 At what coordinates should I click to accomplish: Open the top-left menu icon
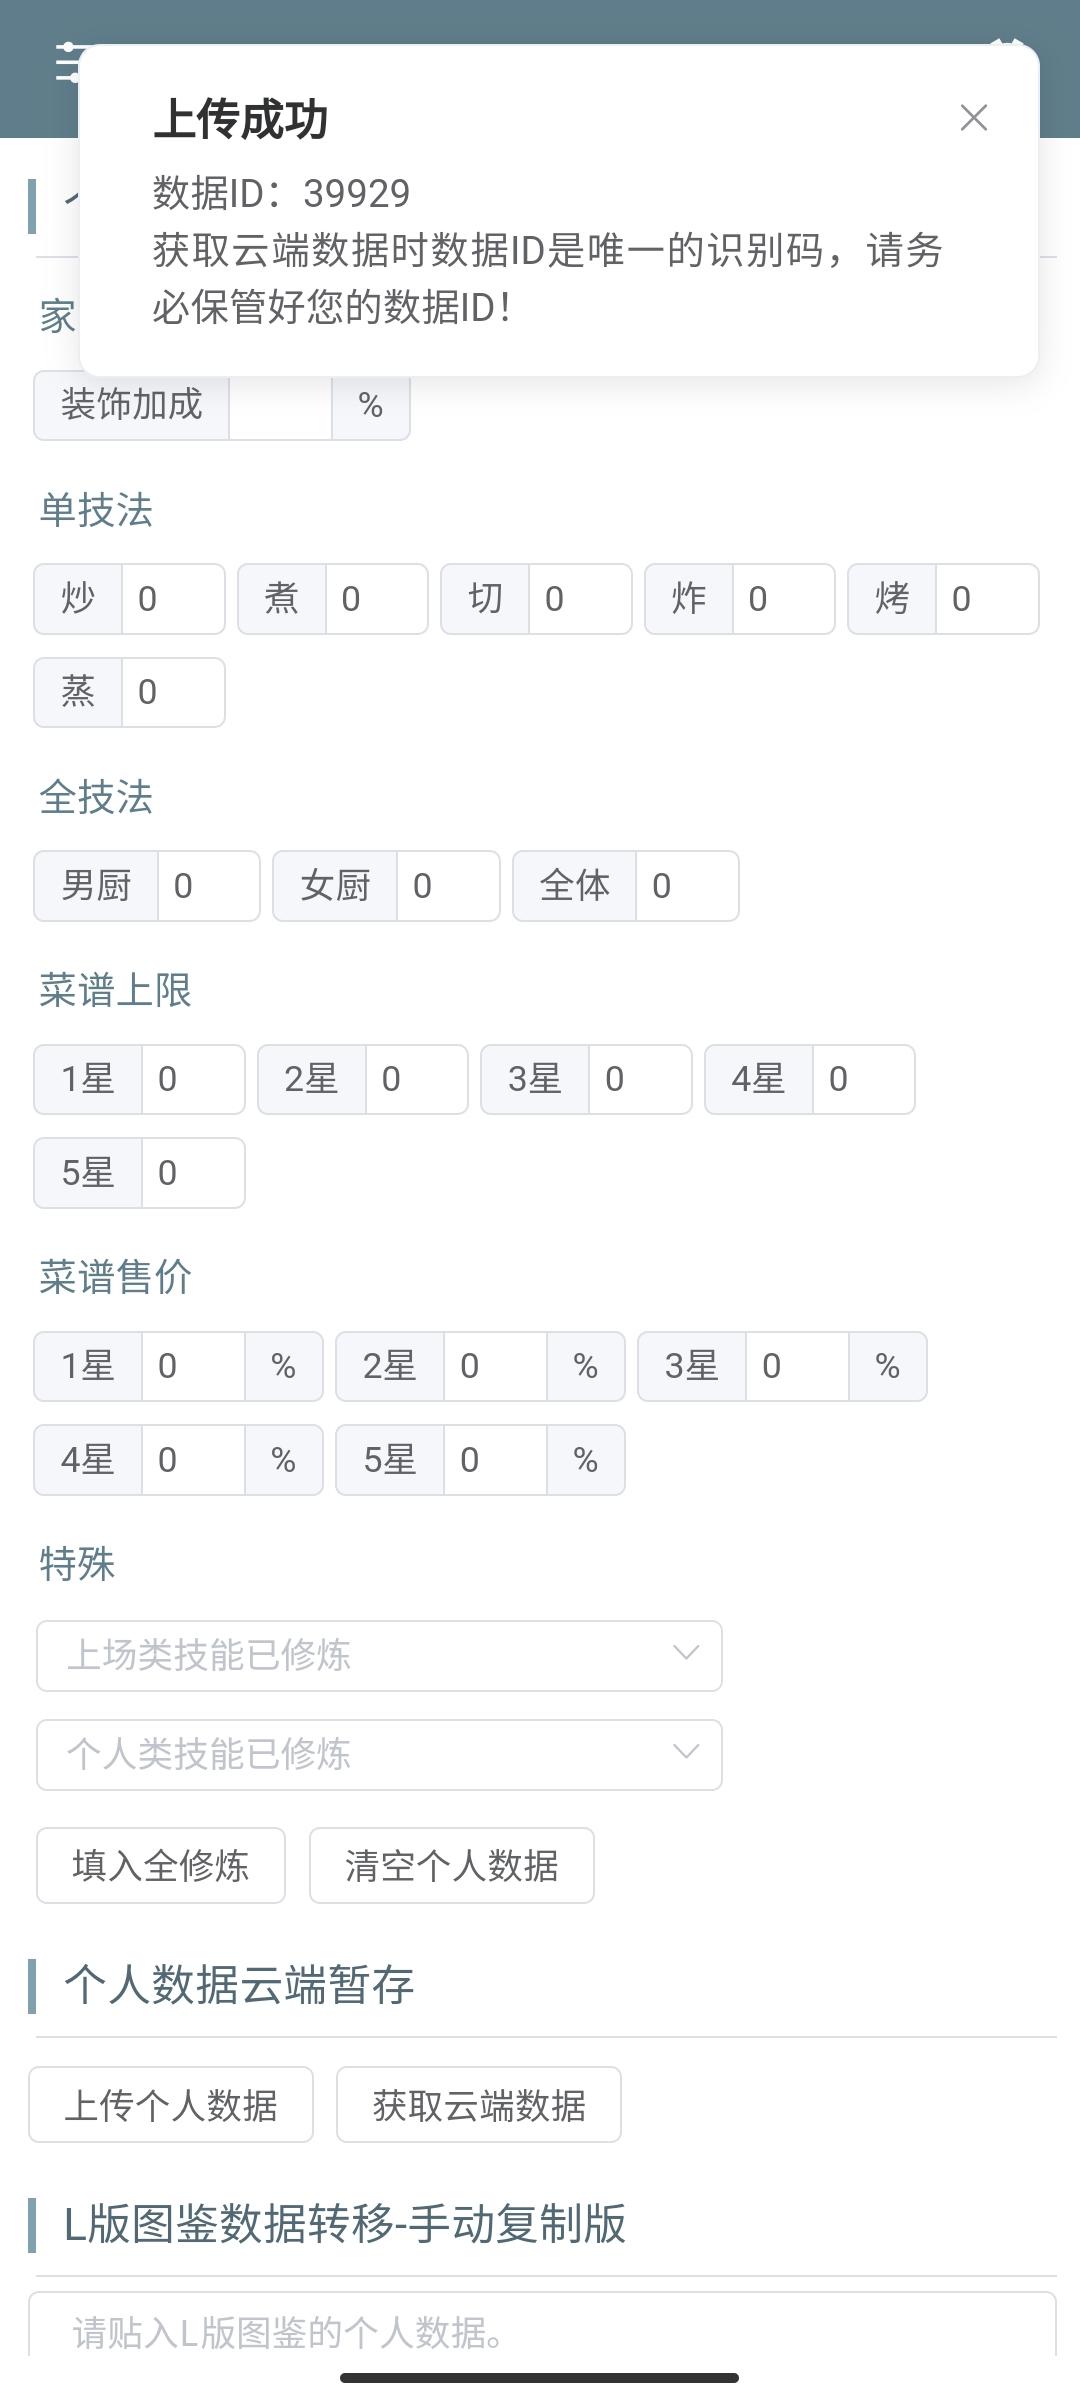coord(66,64)
